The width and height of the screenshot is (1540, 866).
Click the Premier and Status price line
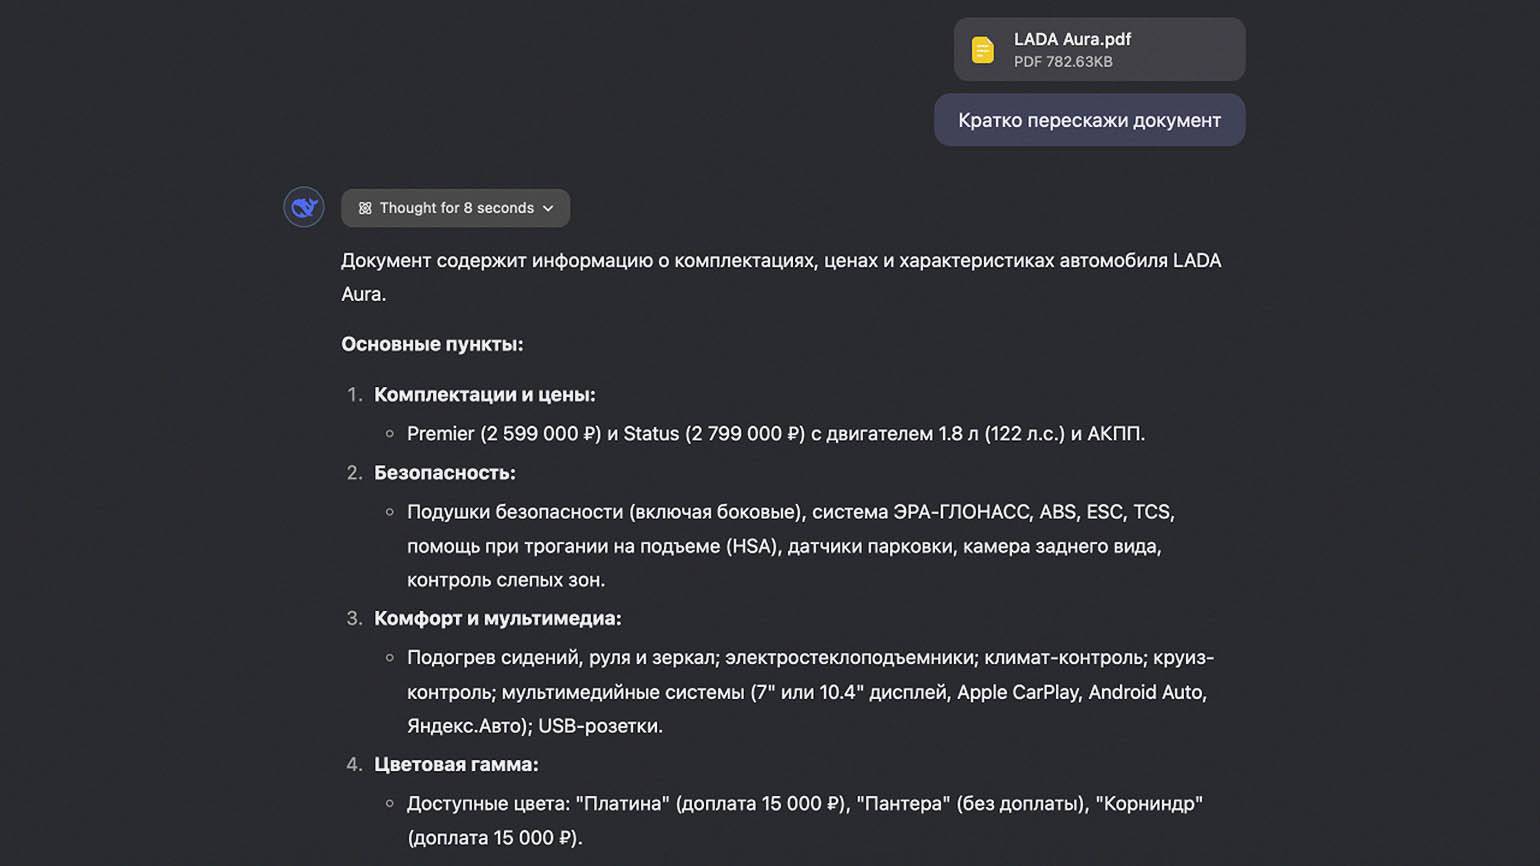tap(776, 434)
